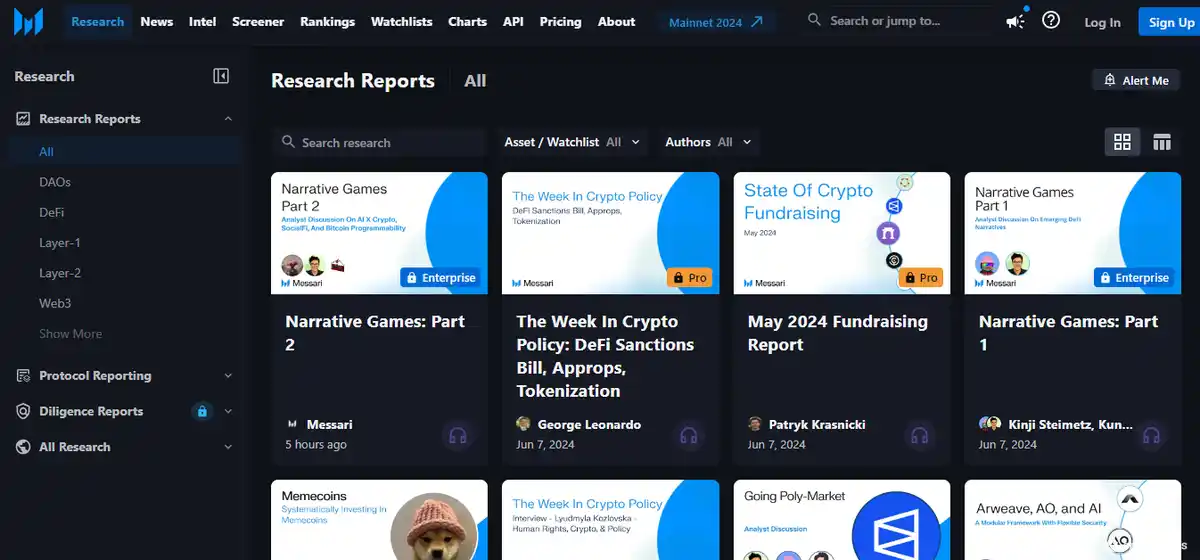Screen dimensions: 1200x560
Task: Play audio for May 2024 Fundraising Report
Action: coord(920,435)
